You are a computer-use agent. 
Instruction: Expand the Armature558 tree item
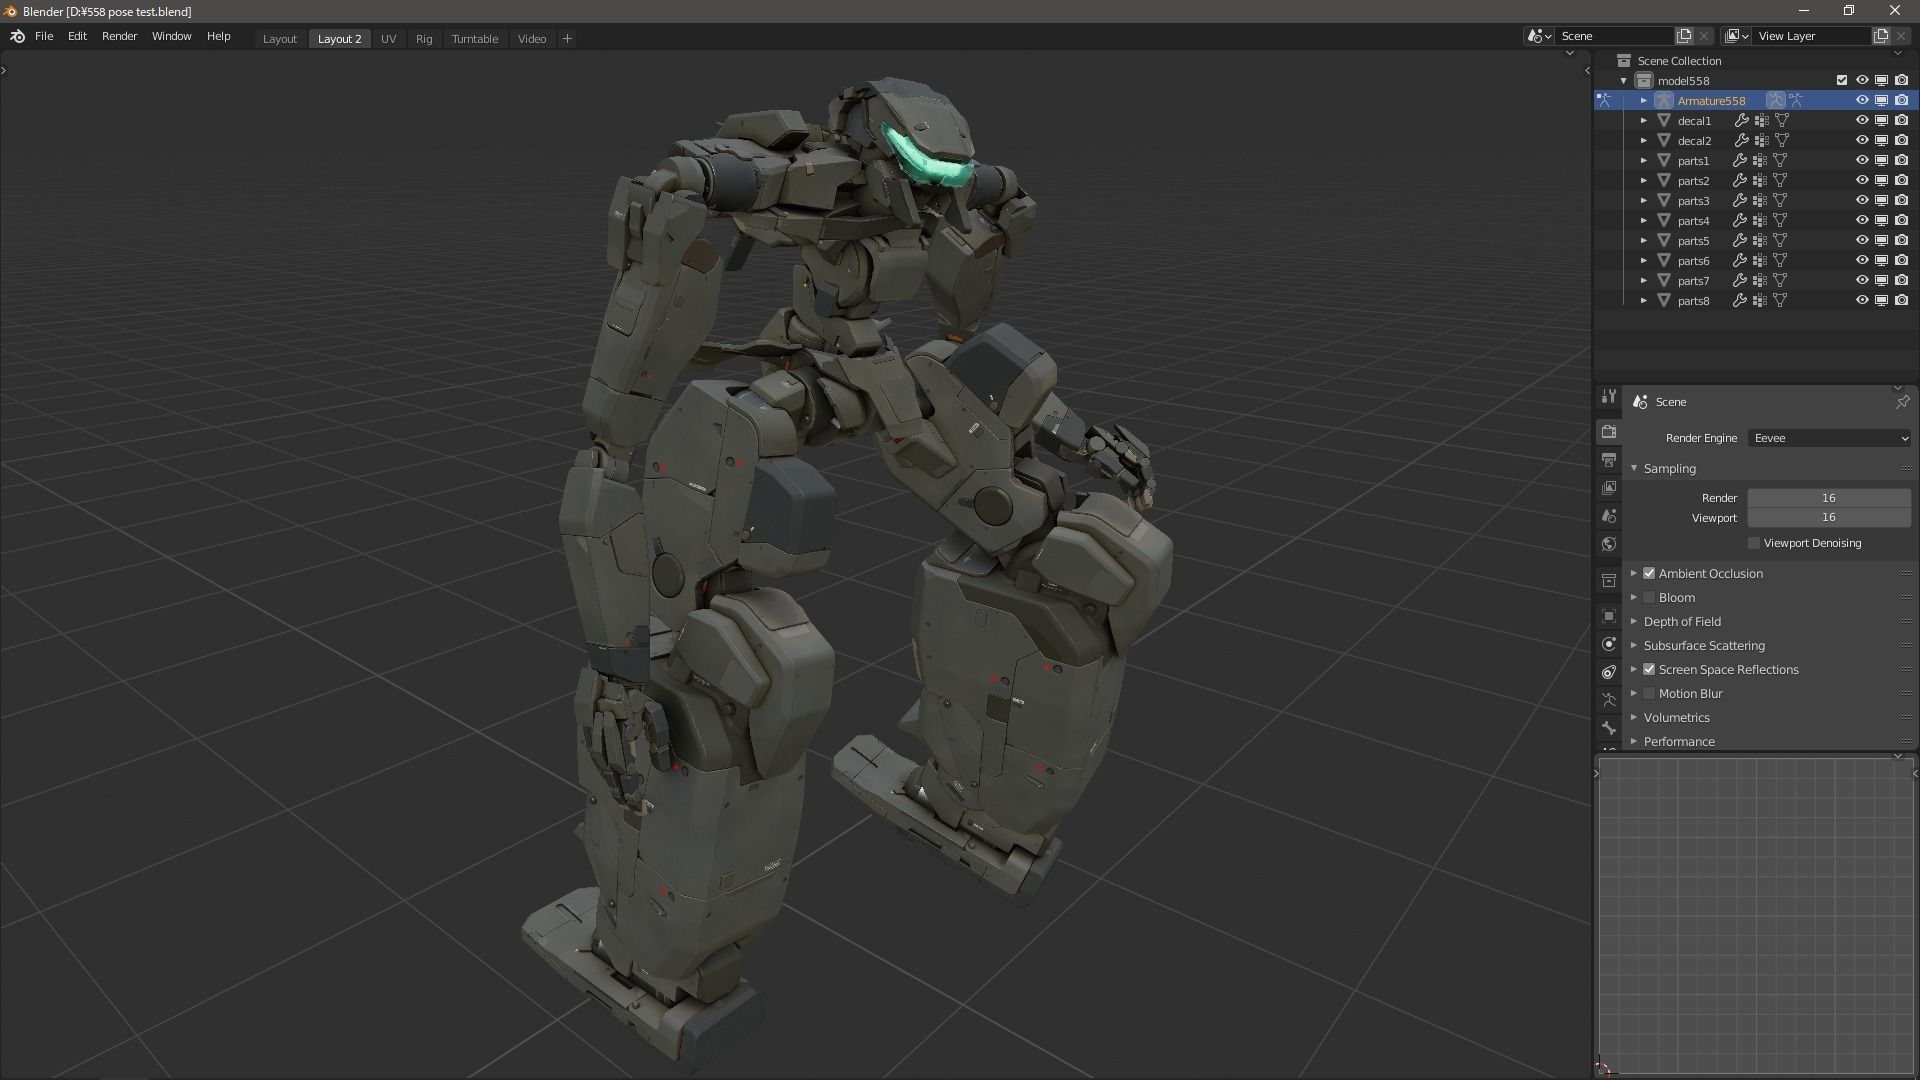point(1643,101)
